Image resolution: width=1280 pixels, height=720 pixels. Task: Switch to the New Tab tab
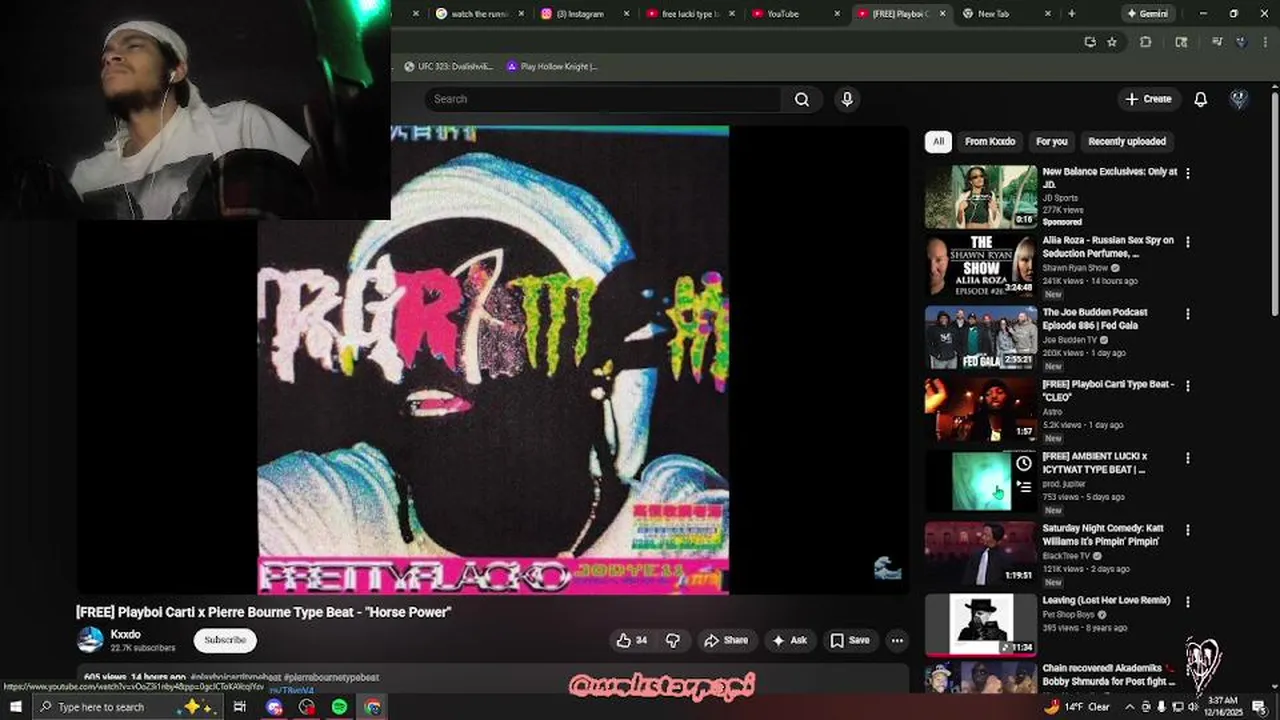1005,14
